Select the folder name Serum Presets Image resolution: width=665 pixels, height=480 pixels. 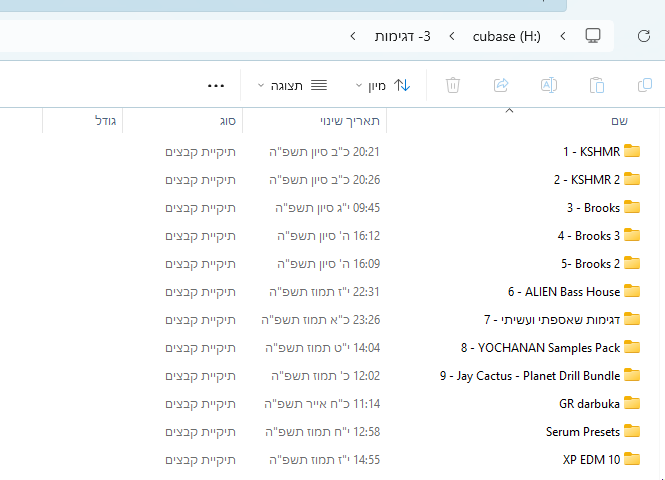click(583, 431)
